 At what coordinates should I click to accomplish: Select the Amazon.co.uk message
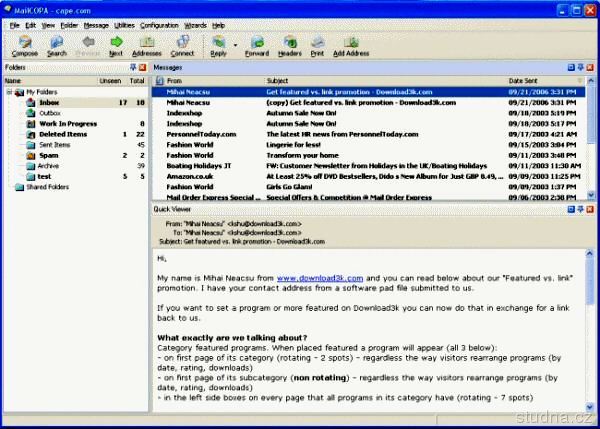click(369, 176)
